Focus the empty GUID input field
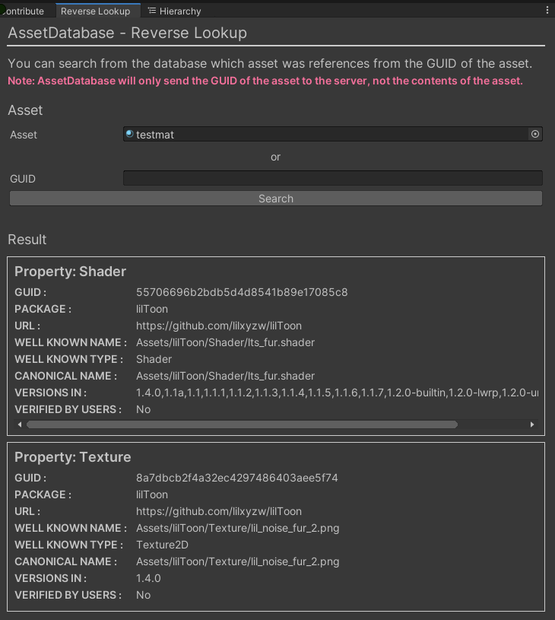The height and width of the screenshot is (620, 555). pyautogui.click(x=332, y=178)
